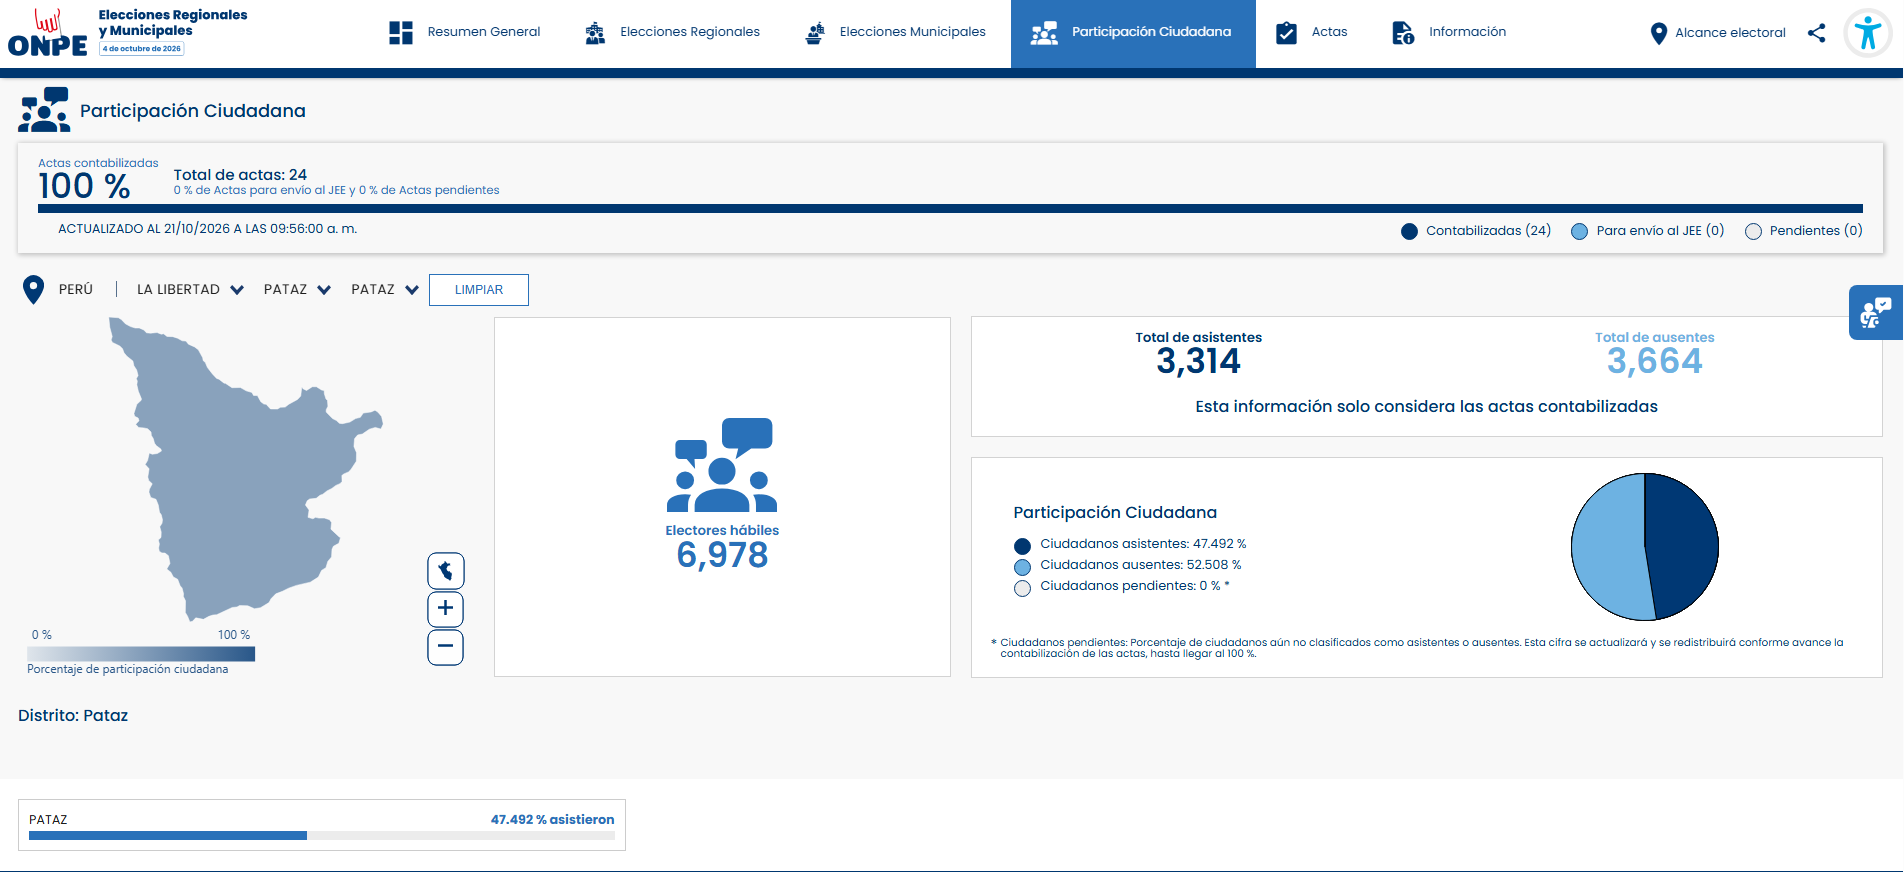Click Para envío al JEE (0) legend dot
Image resolution: width=1904 pixels, height=872 pixels.
point(1579,231)
